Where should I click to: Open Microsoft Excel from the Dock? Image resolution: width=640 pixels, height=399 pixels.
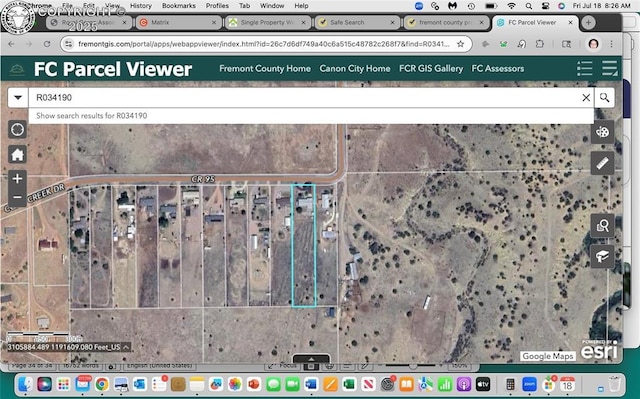point(349,384)
